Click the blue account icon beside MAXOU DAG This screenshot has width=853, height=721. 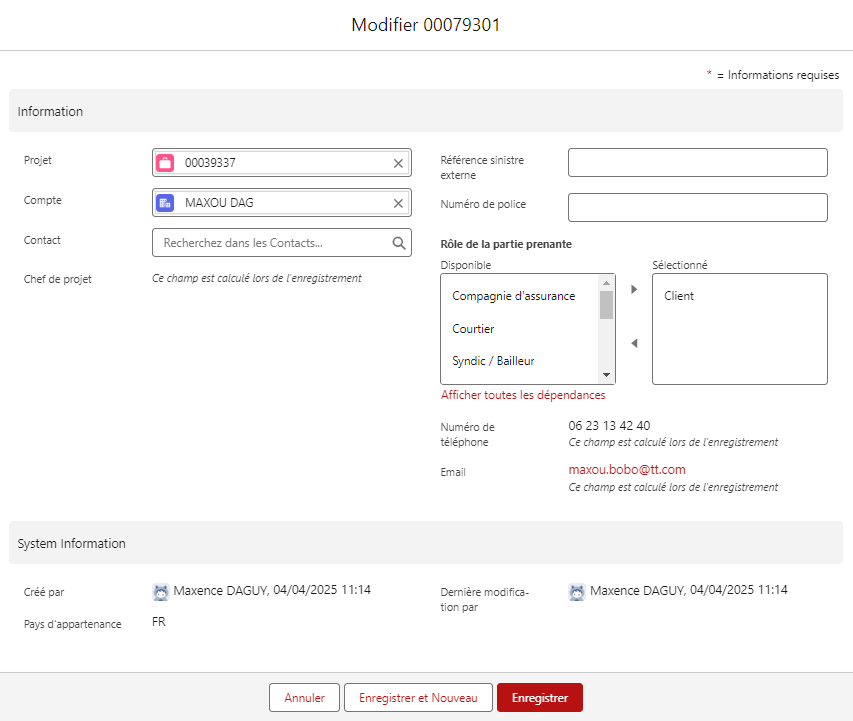point(165,203)
